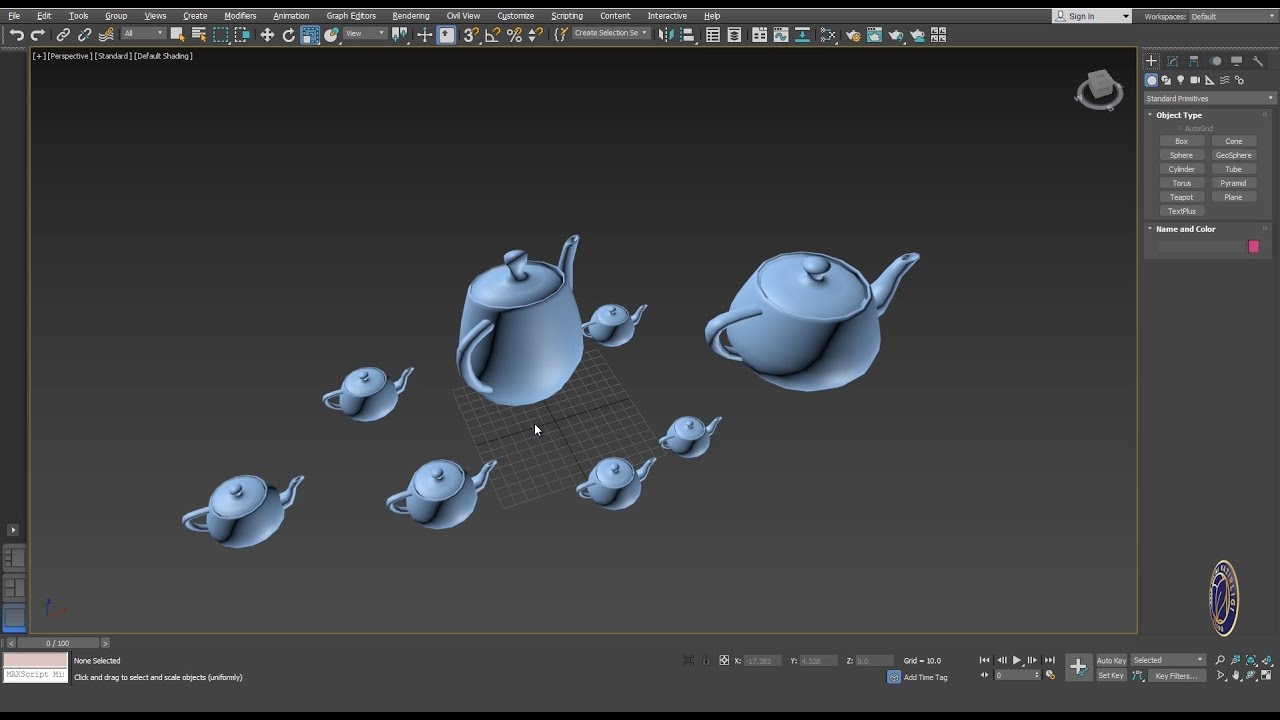Open the Rendering menu

tap(410, 16)
